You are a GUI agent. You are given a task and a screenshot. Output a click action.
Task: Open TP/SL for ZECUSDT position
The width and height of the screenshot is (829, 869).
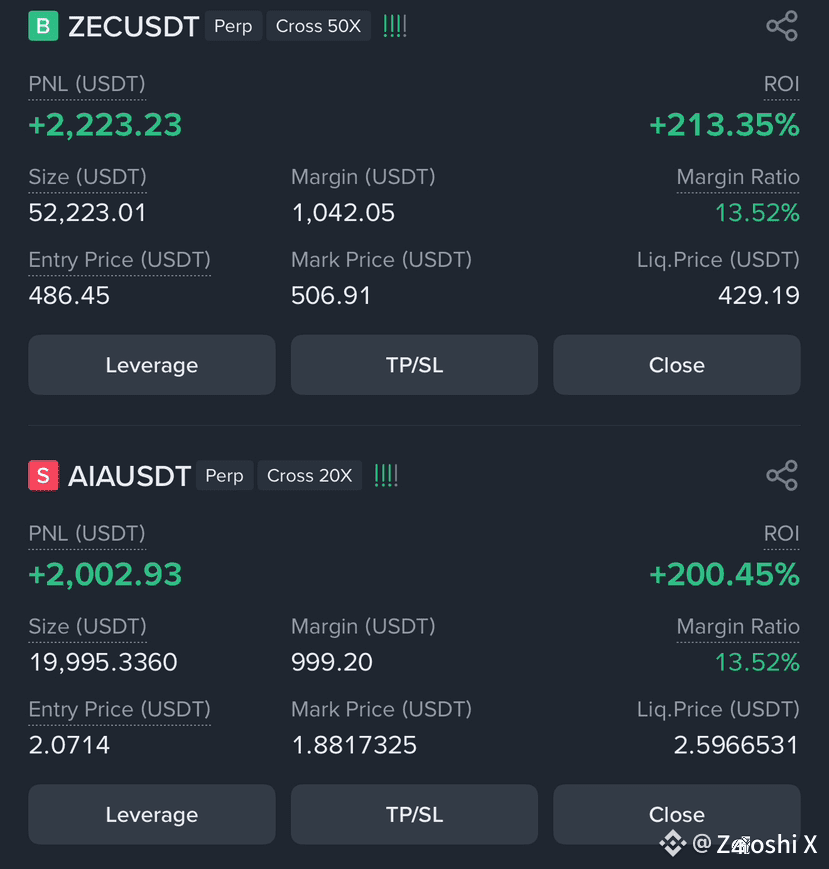[x=414, y=365]
